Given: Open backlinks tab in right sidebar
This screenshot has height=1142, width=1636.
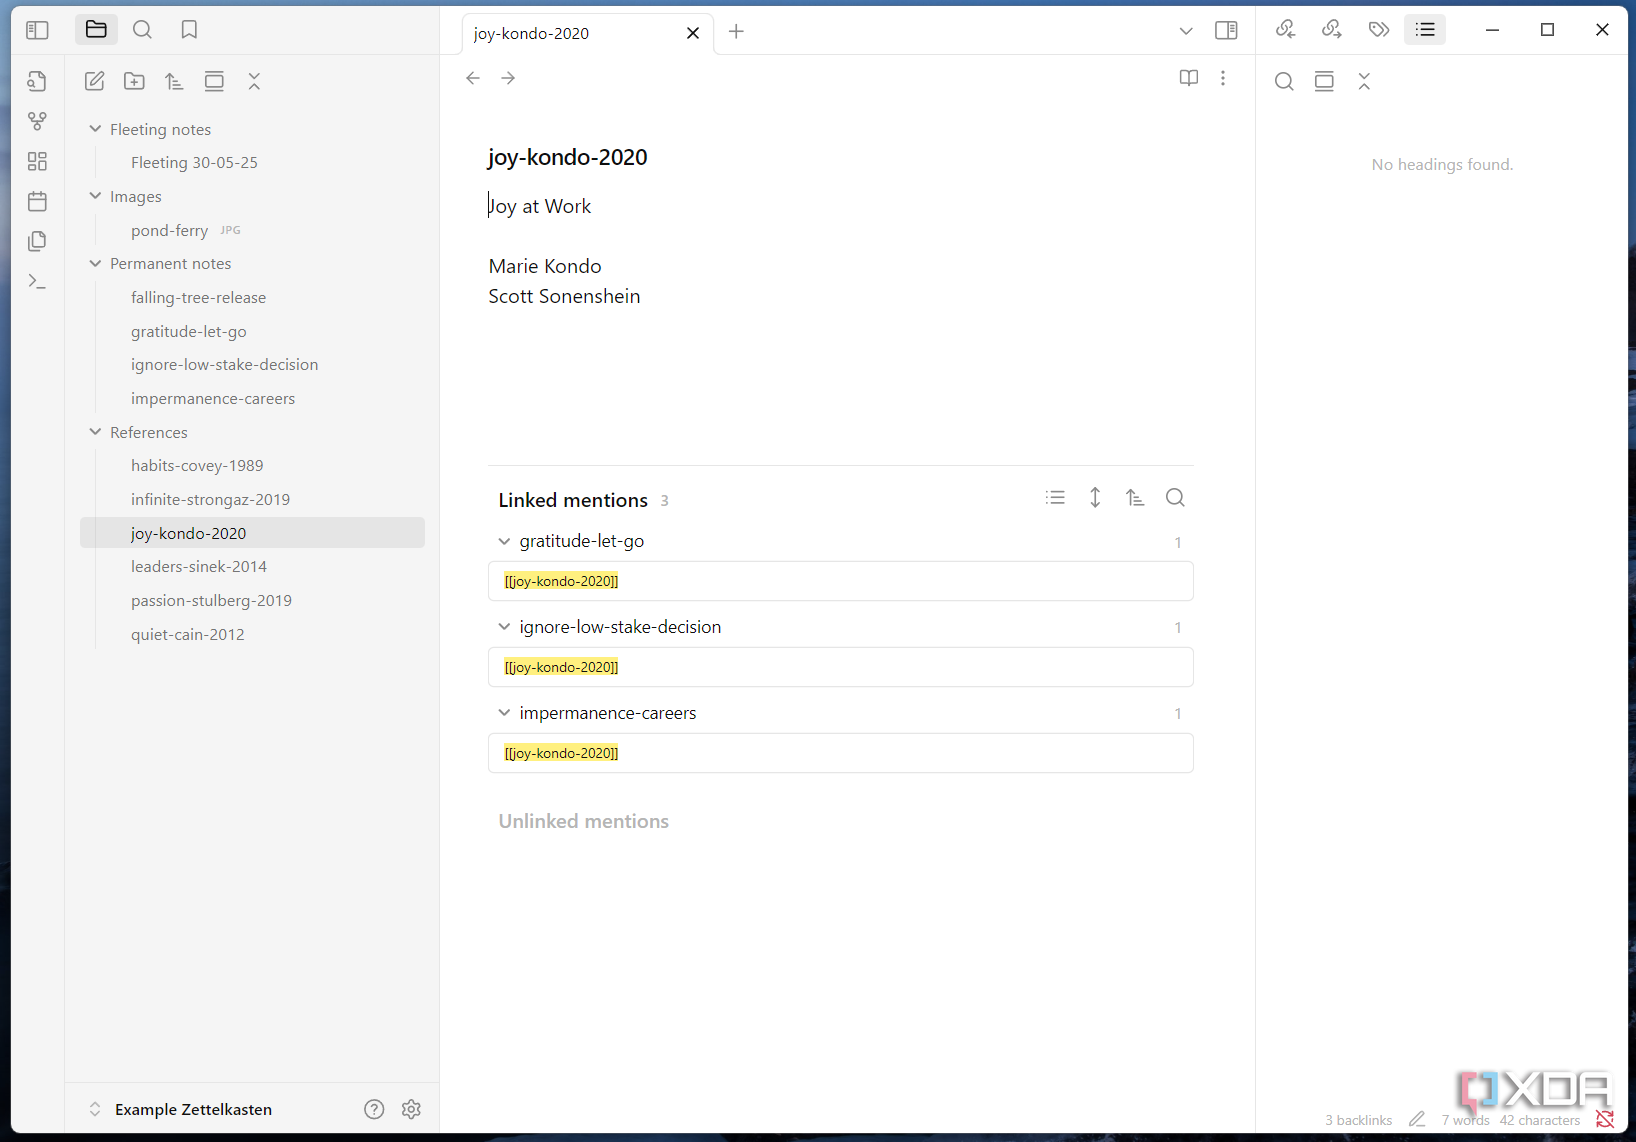Looking at the screenshot, I should [x=1285, y=30].
